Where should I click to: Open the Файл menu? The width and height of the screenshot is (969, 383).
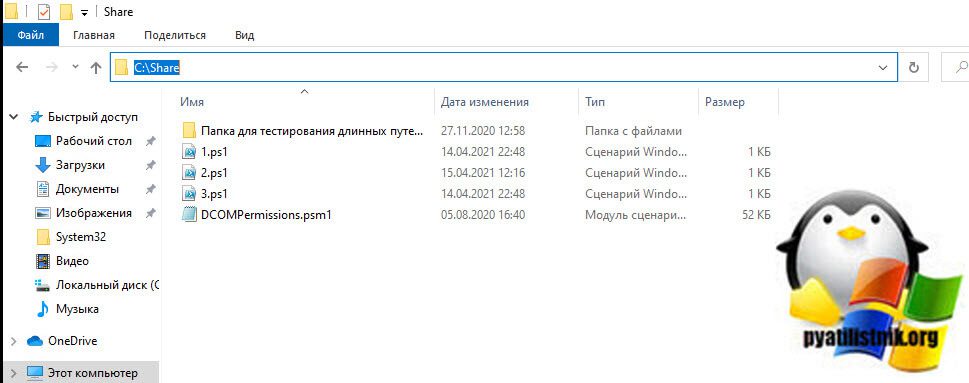[30, 35]
